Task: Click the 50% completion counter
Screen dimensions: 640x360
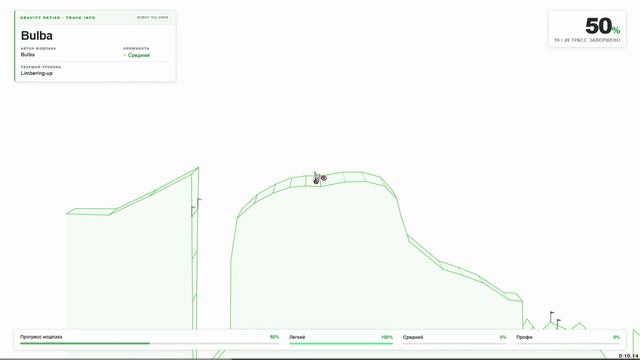Action: click(602, 26)
